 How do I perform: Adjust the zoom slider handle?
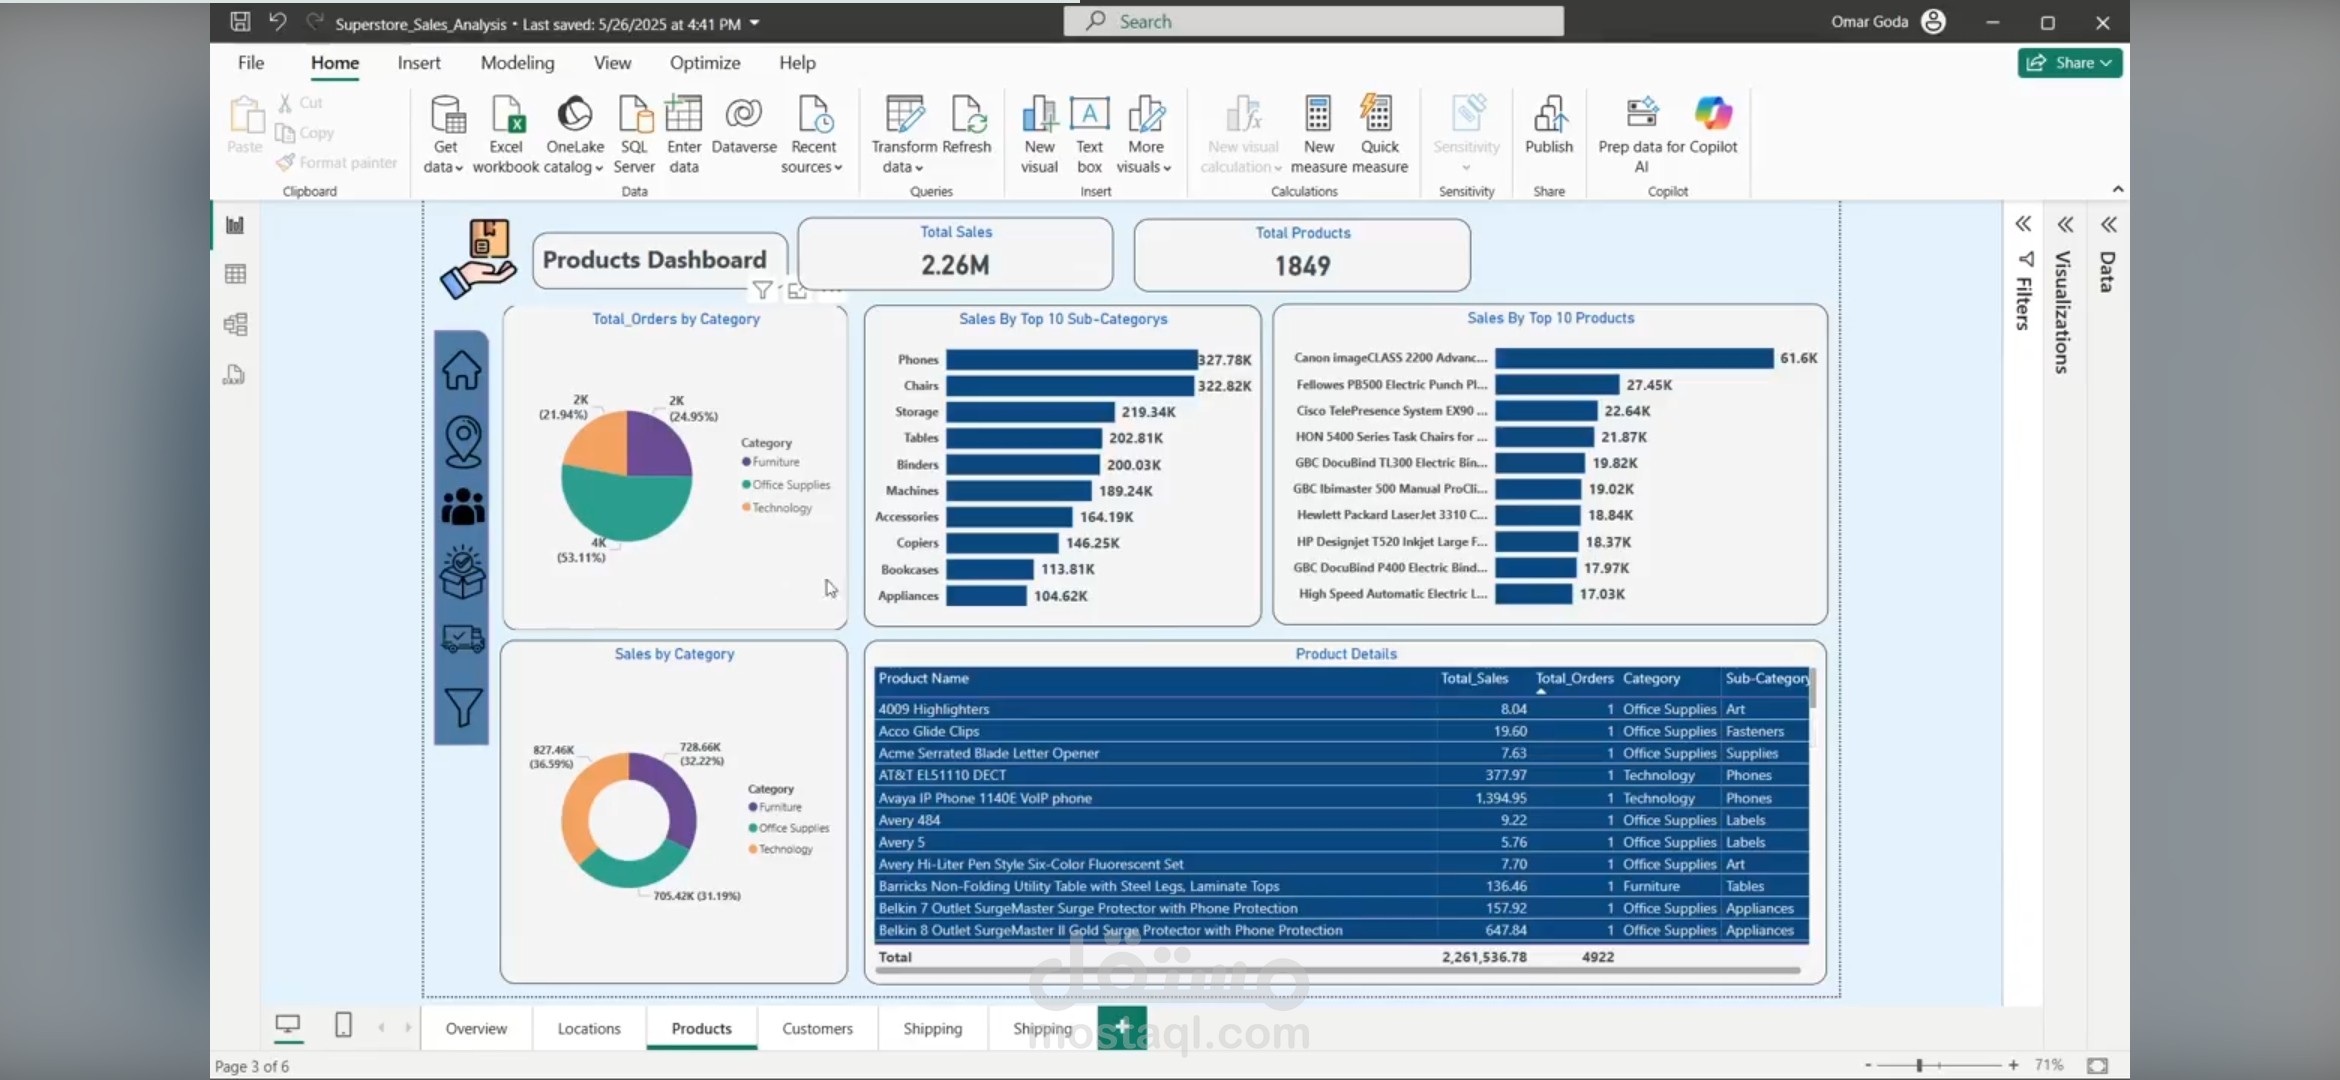(1919, 1065)
